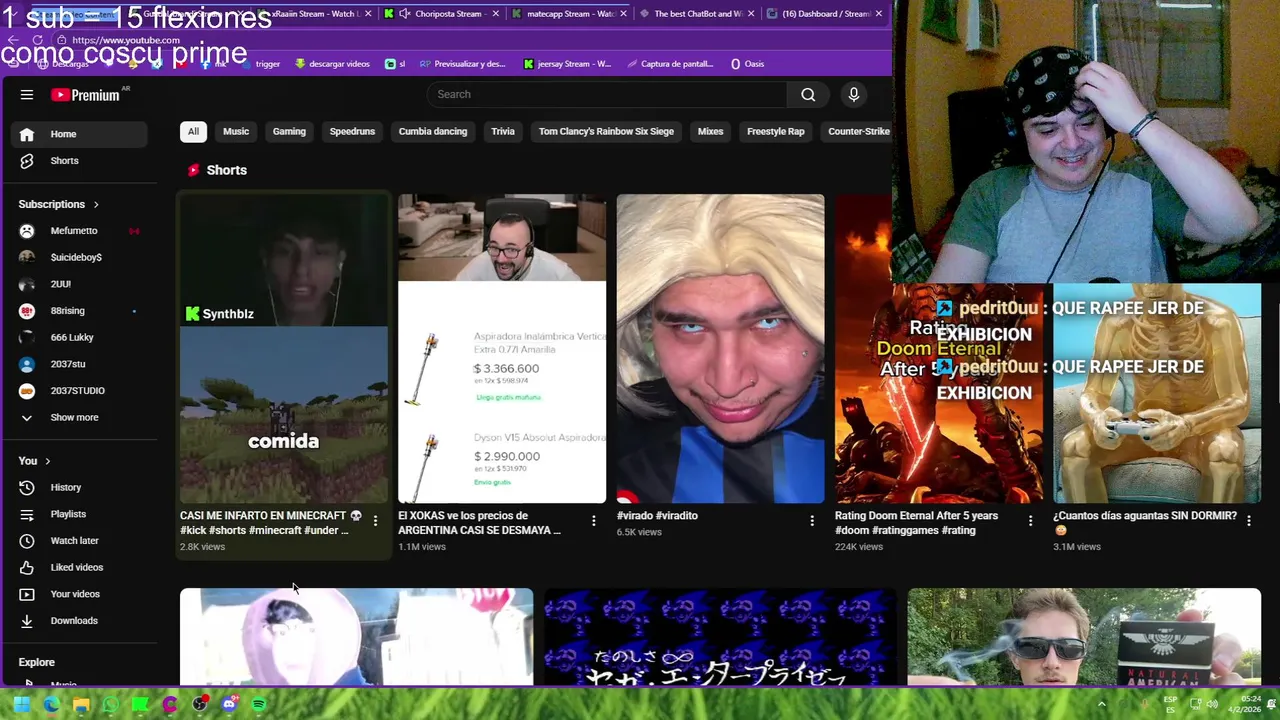The height and width of the screenshot is (720, 1280).
Task: Unmute the Choriposta Stream tab speaker icon
Action: pyautogui.click(x=404, y=14)
